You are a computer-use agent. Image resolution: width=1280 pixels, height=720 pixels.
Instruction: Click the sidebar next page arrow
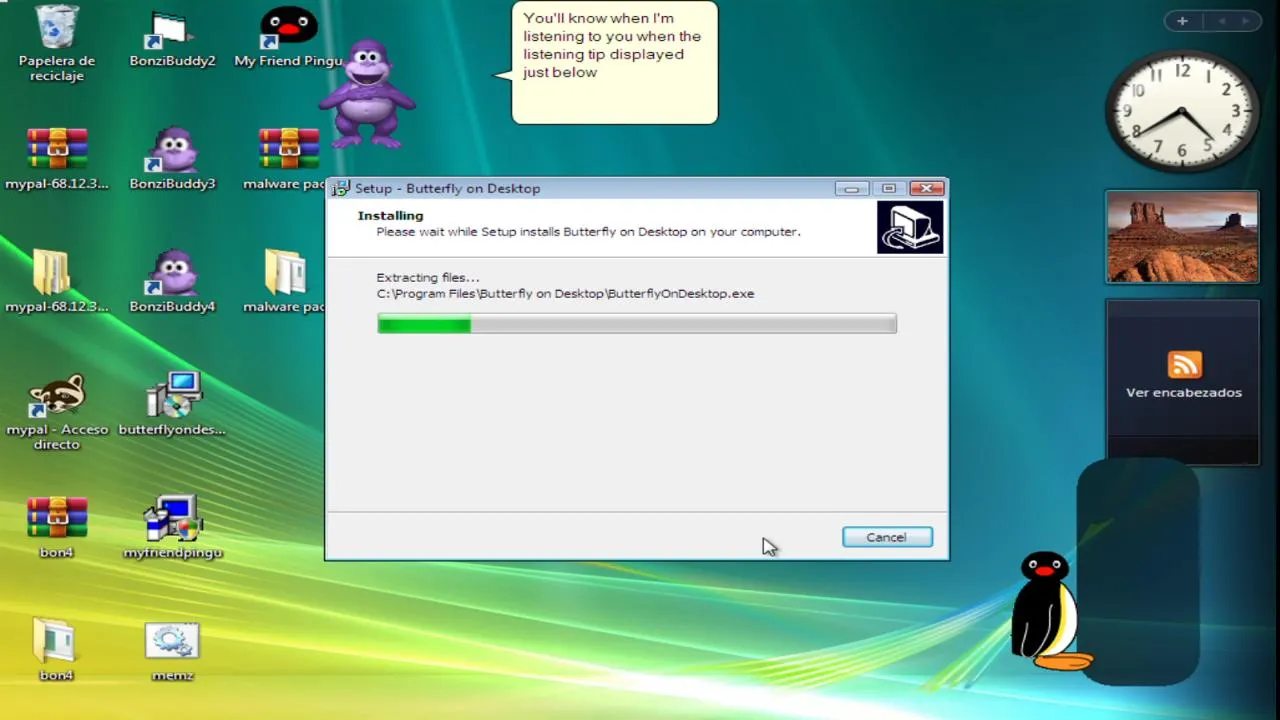pos(1246,21)
